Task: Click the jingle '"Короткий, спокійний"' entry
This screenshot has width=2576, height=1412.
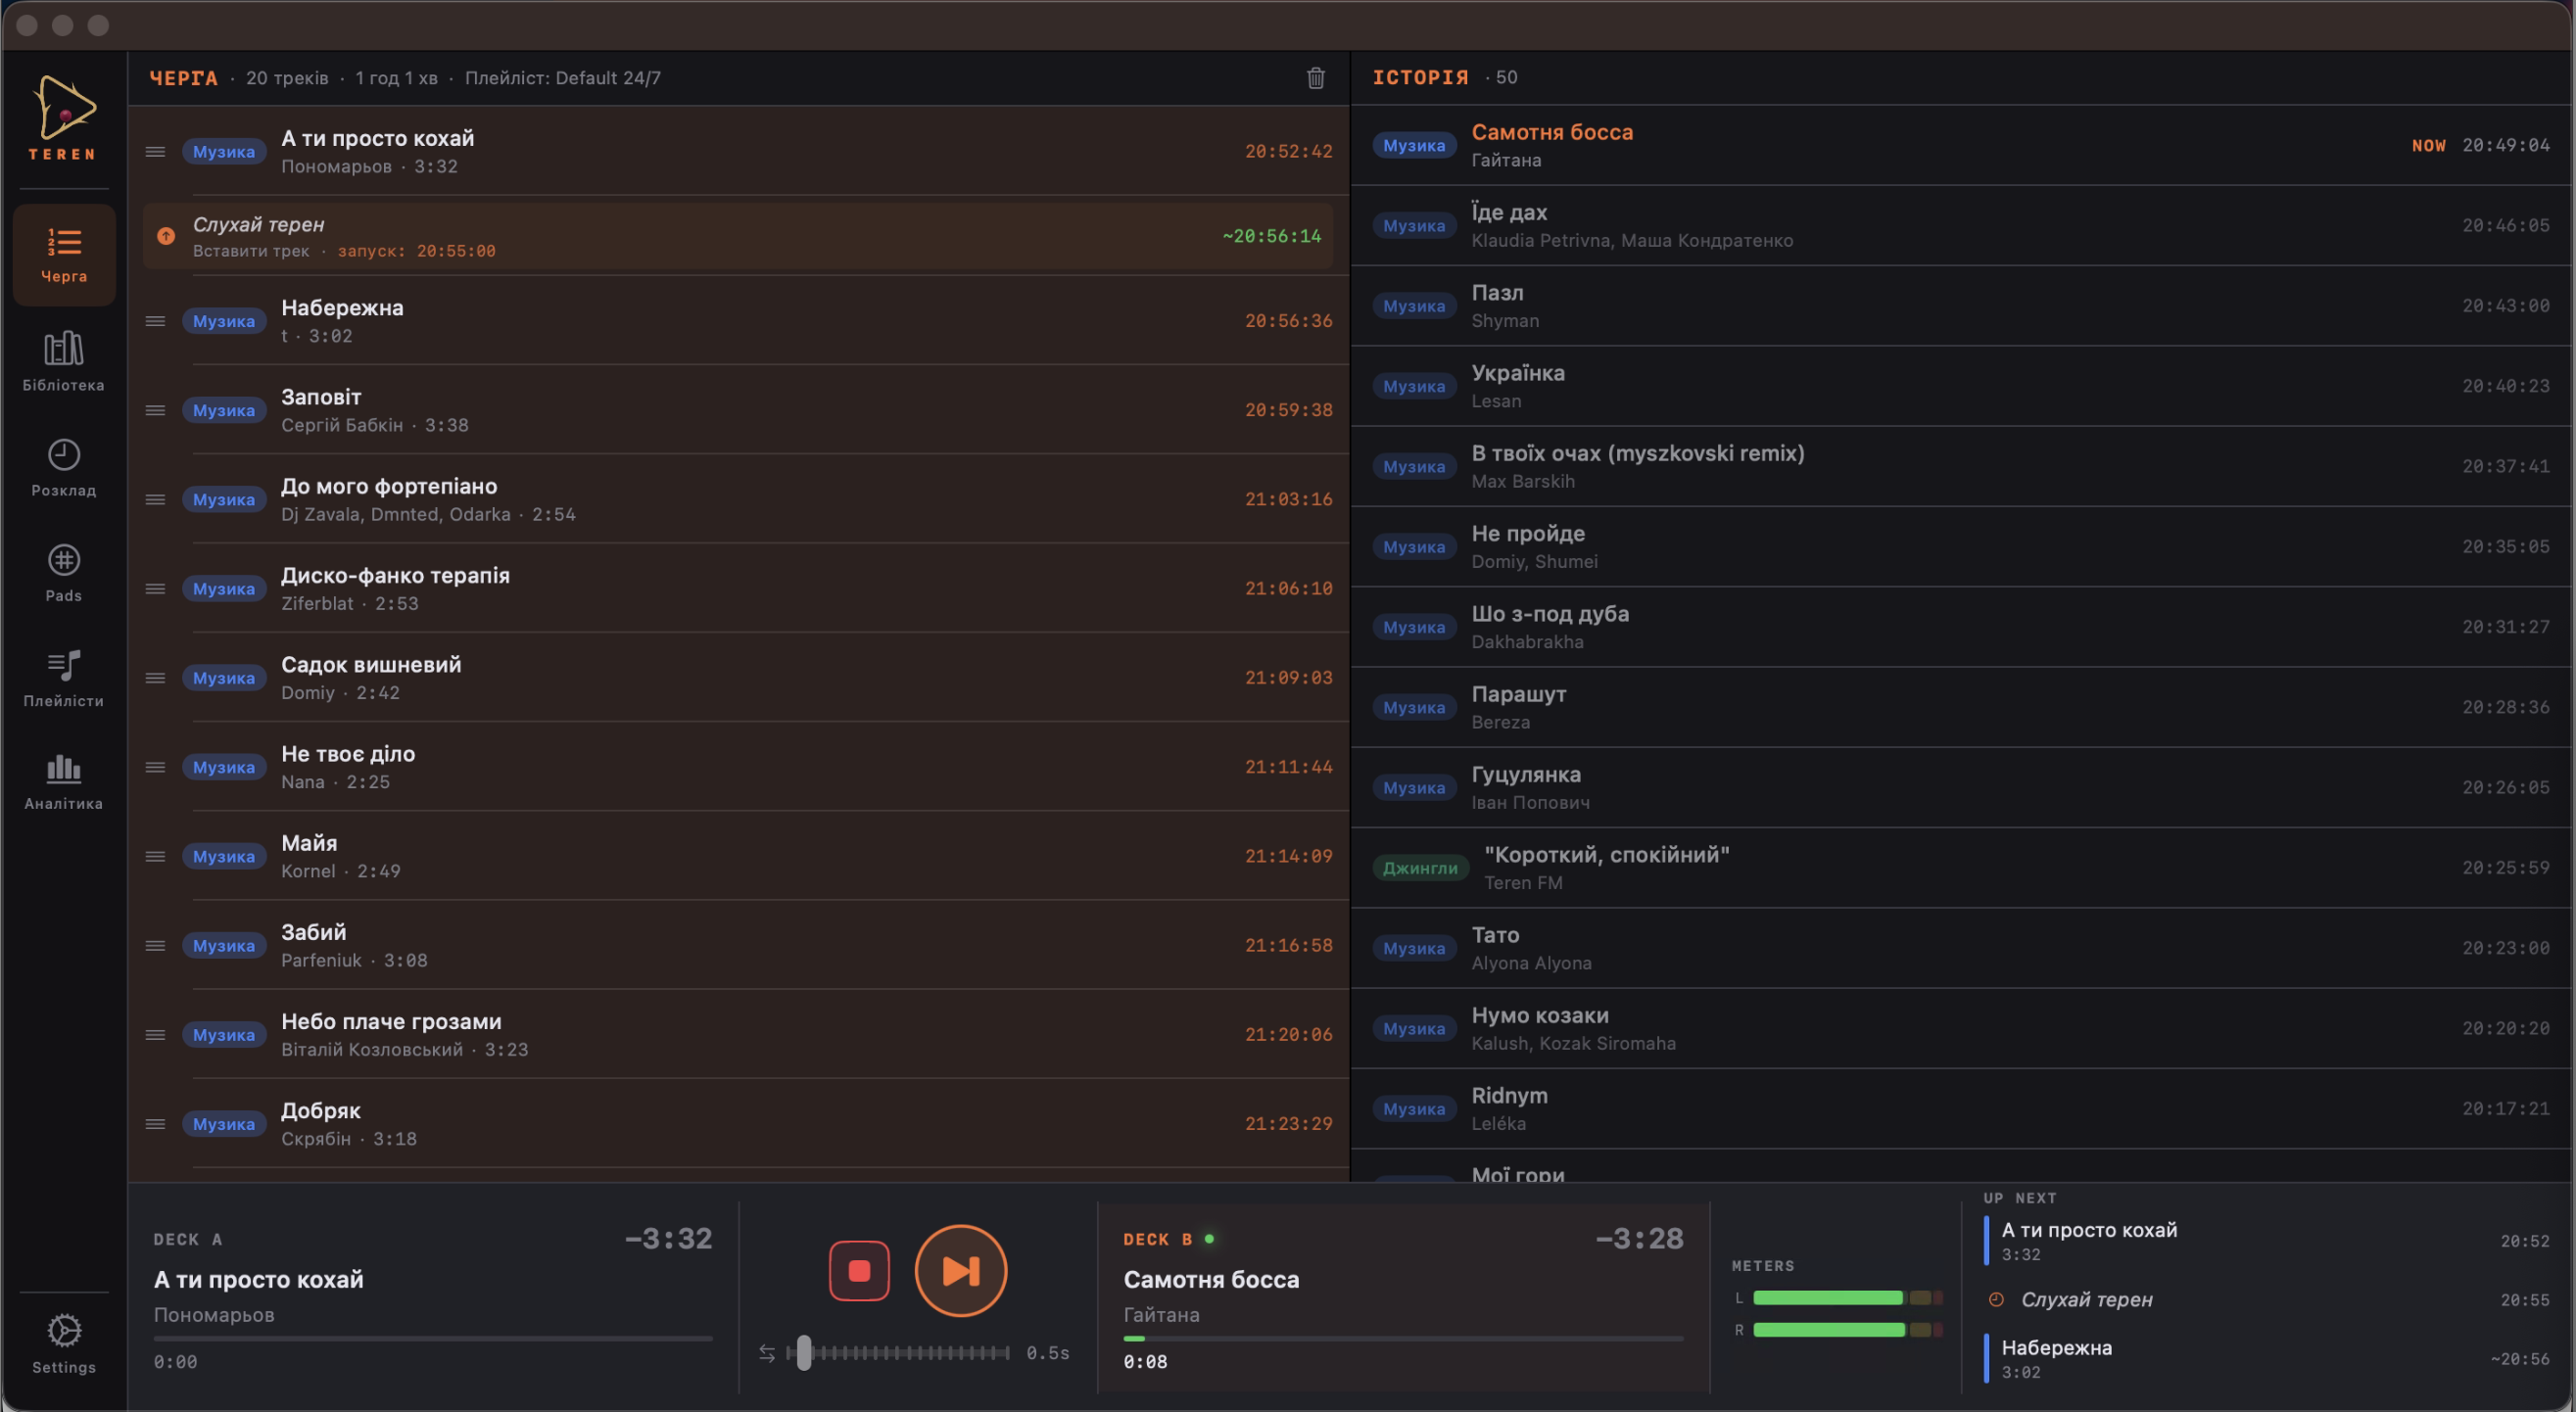Action: coord(1961,867)
